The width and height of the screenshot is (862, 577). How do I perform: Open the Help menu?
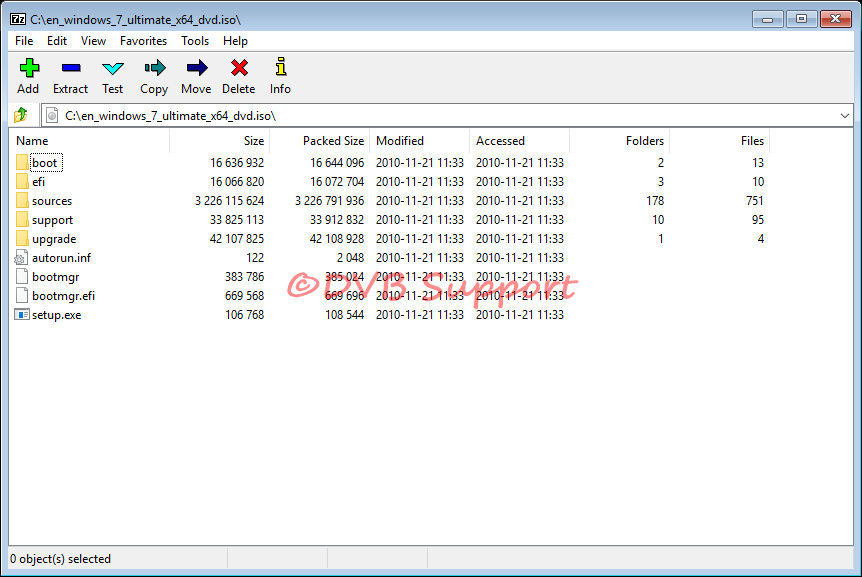pyautogui.click(x=235, y=41)
